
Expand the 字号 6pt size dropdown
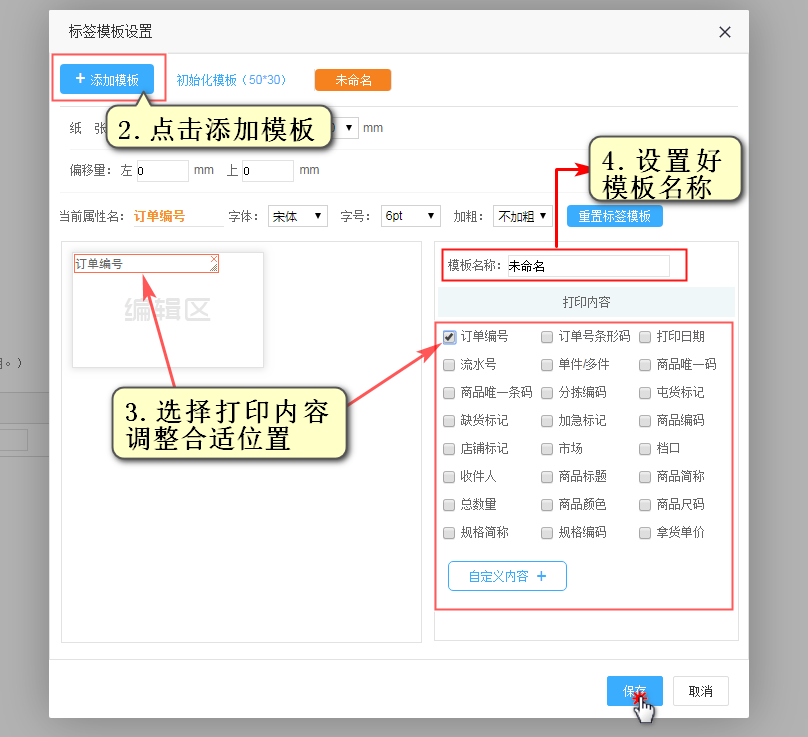411,216
